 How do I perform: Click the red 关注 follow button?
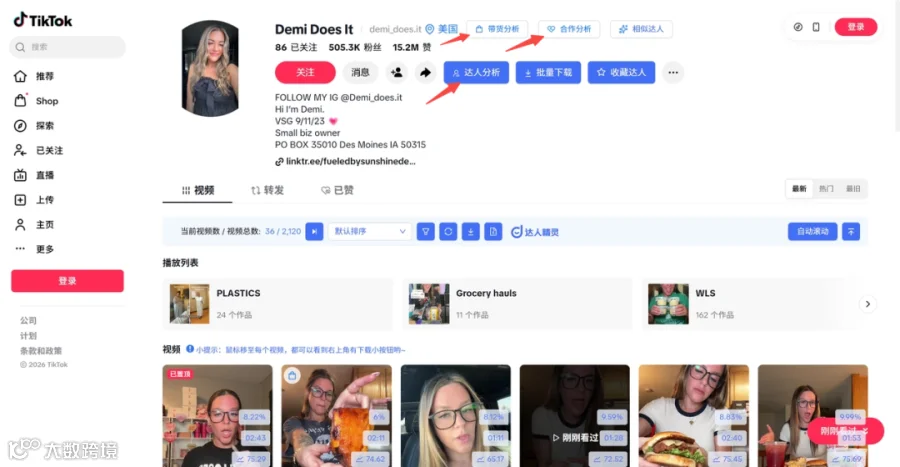point(305,72)
